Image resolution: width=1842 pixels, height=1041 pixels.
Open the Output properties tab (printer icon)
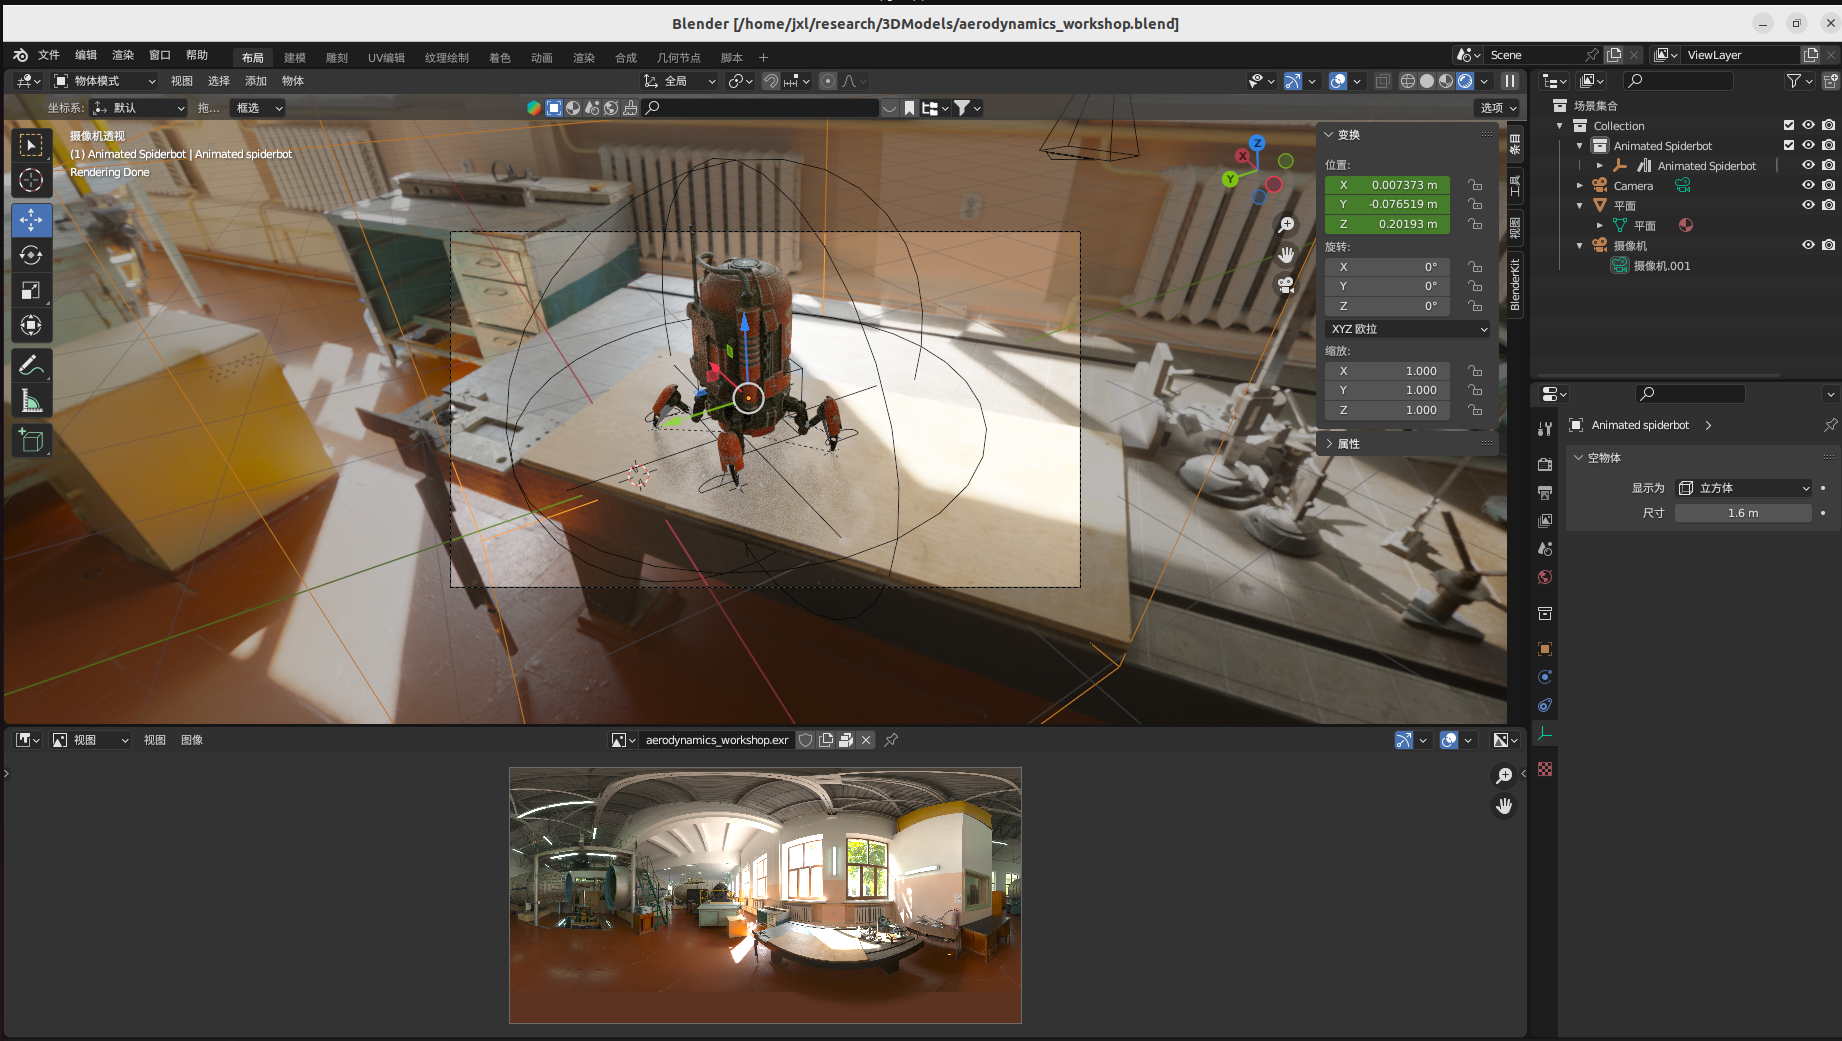pos(1545,492)
